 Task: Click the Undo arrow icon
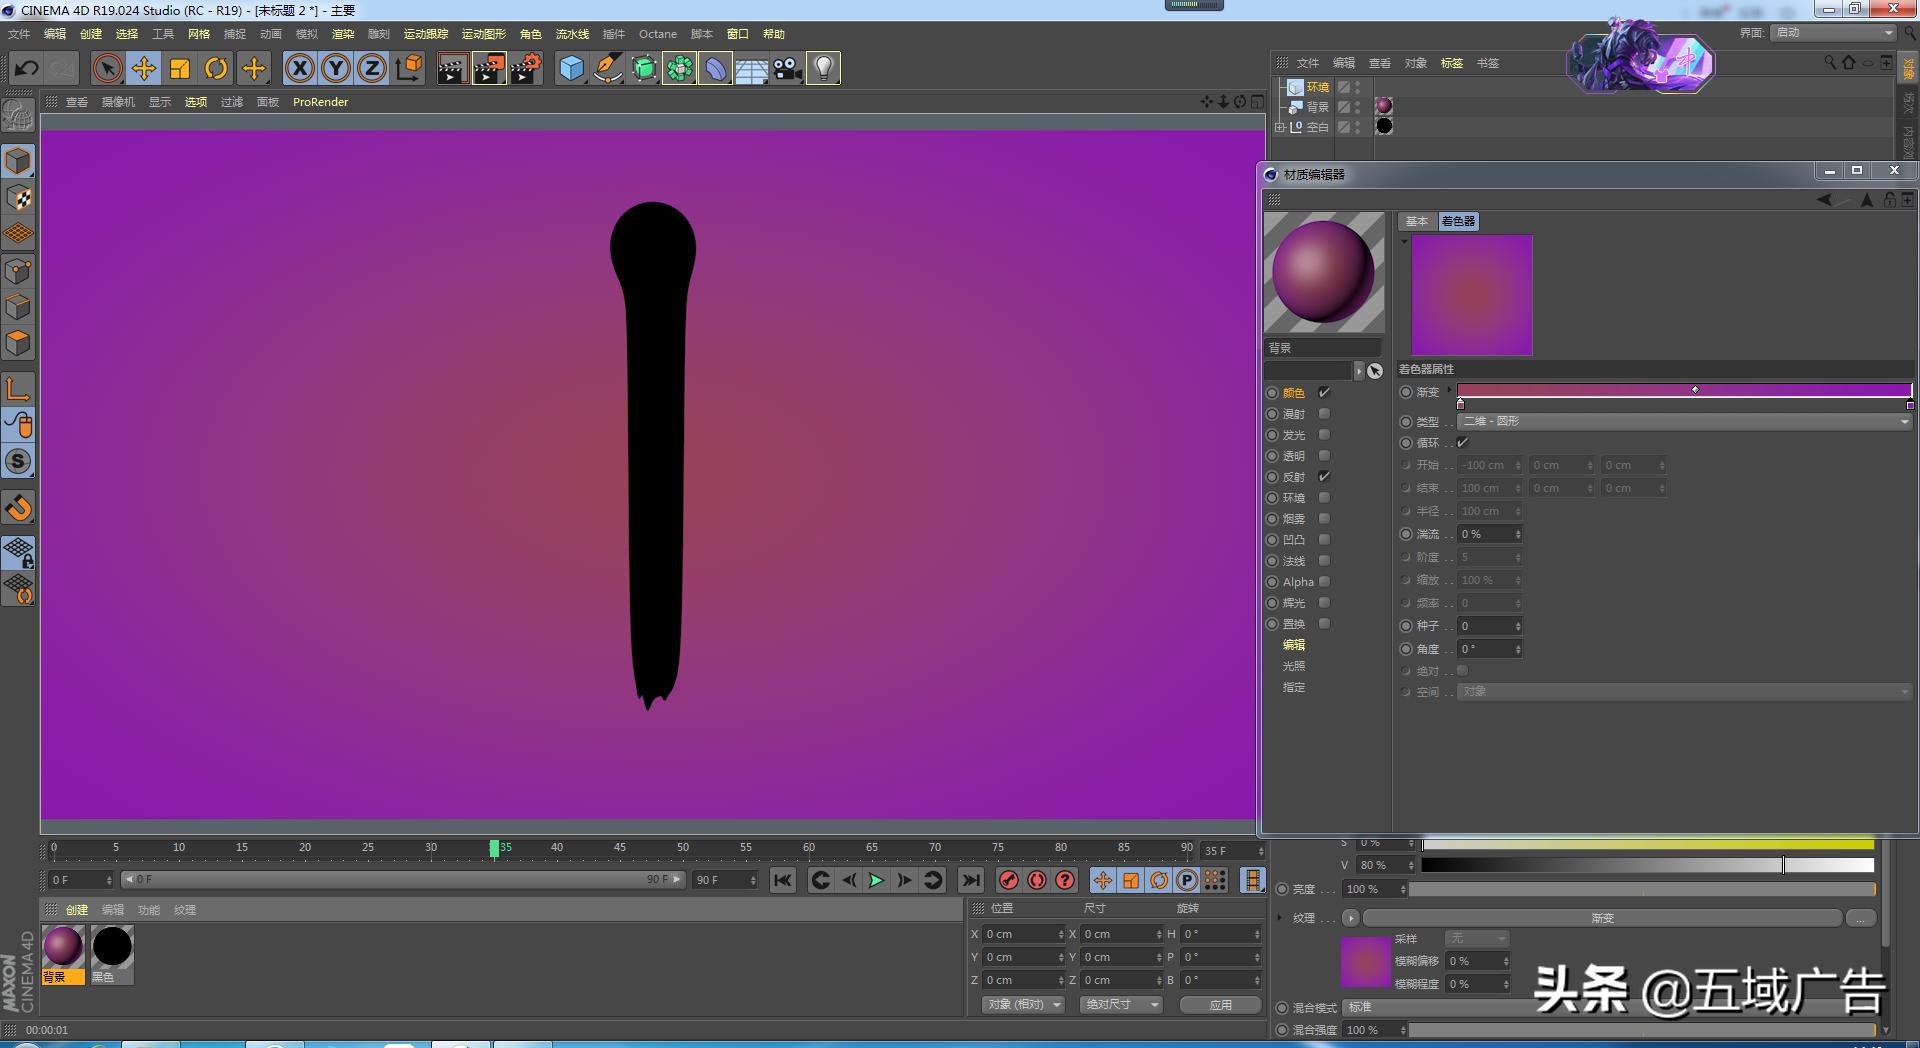(x=27, y=69)
